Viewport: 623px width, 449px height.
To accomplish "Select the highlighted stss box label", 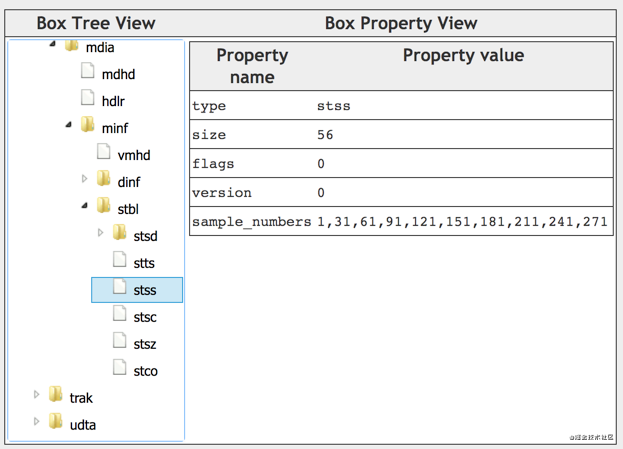I will tap(145, 290).
